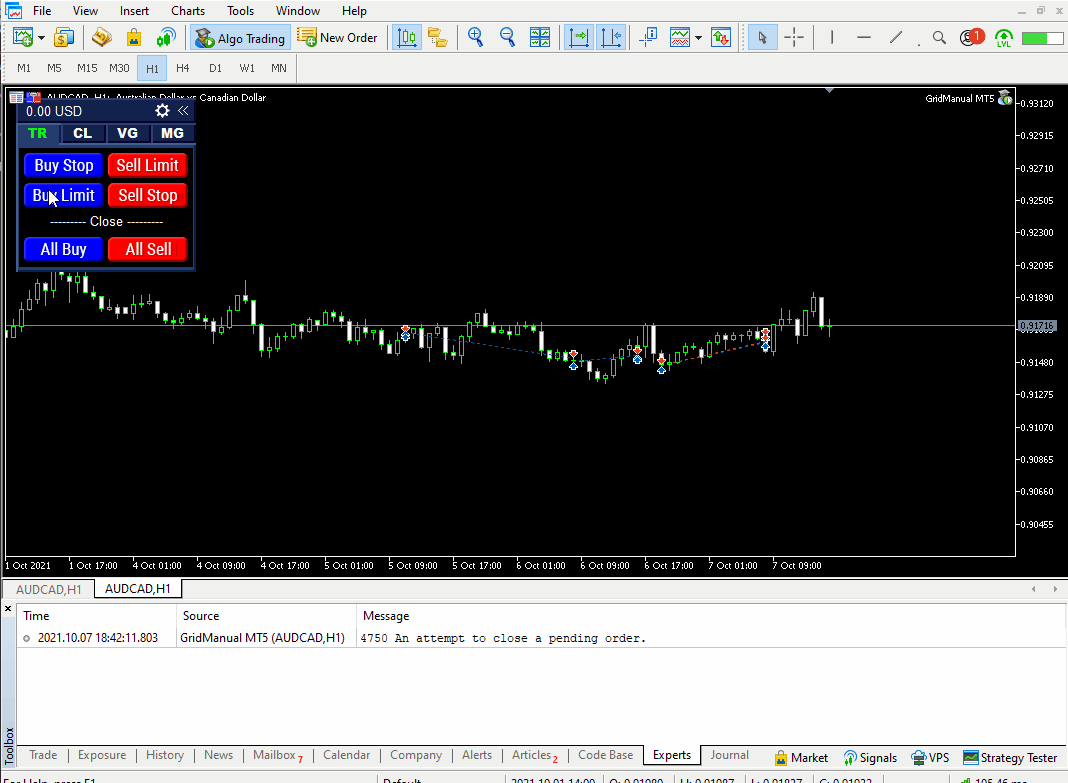Click the New Order button
This screenshot has width=1068, height=783.
tap(337, 38)
